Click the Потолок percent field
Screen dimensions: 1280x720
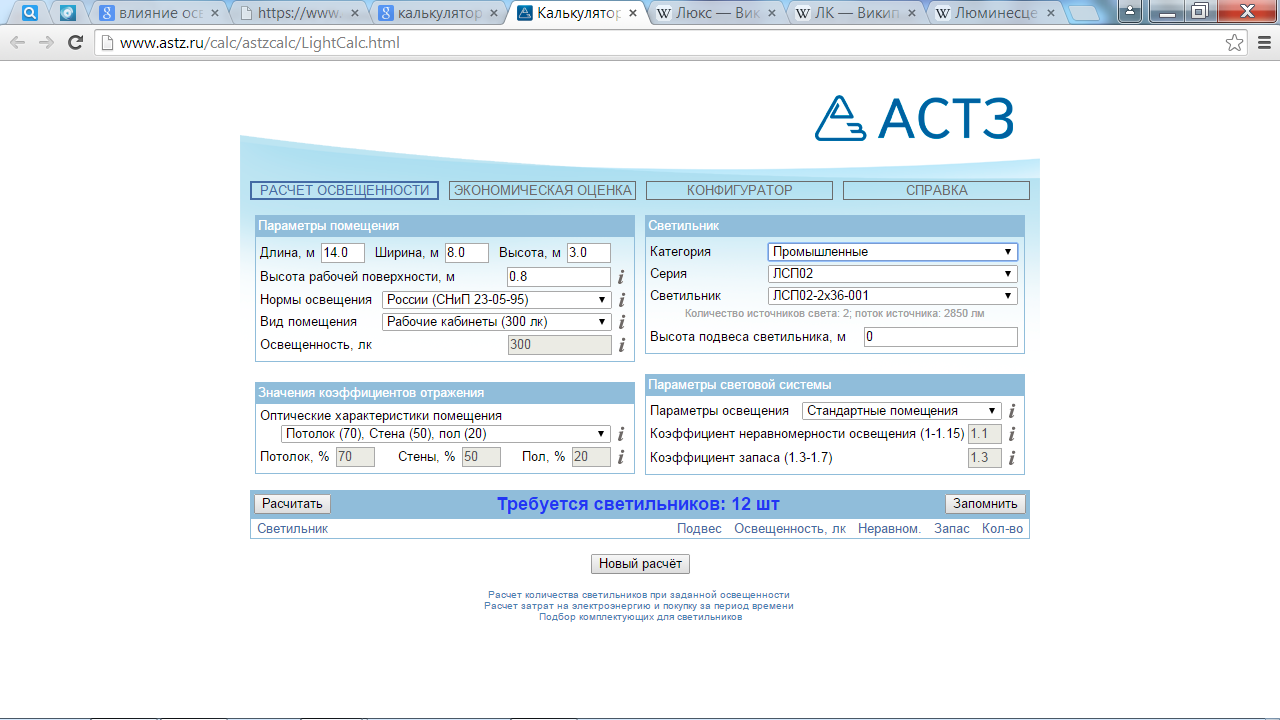point(355,457)
